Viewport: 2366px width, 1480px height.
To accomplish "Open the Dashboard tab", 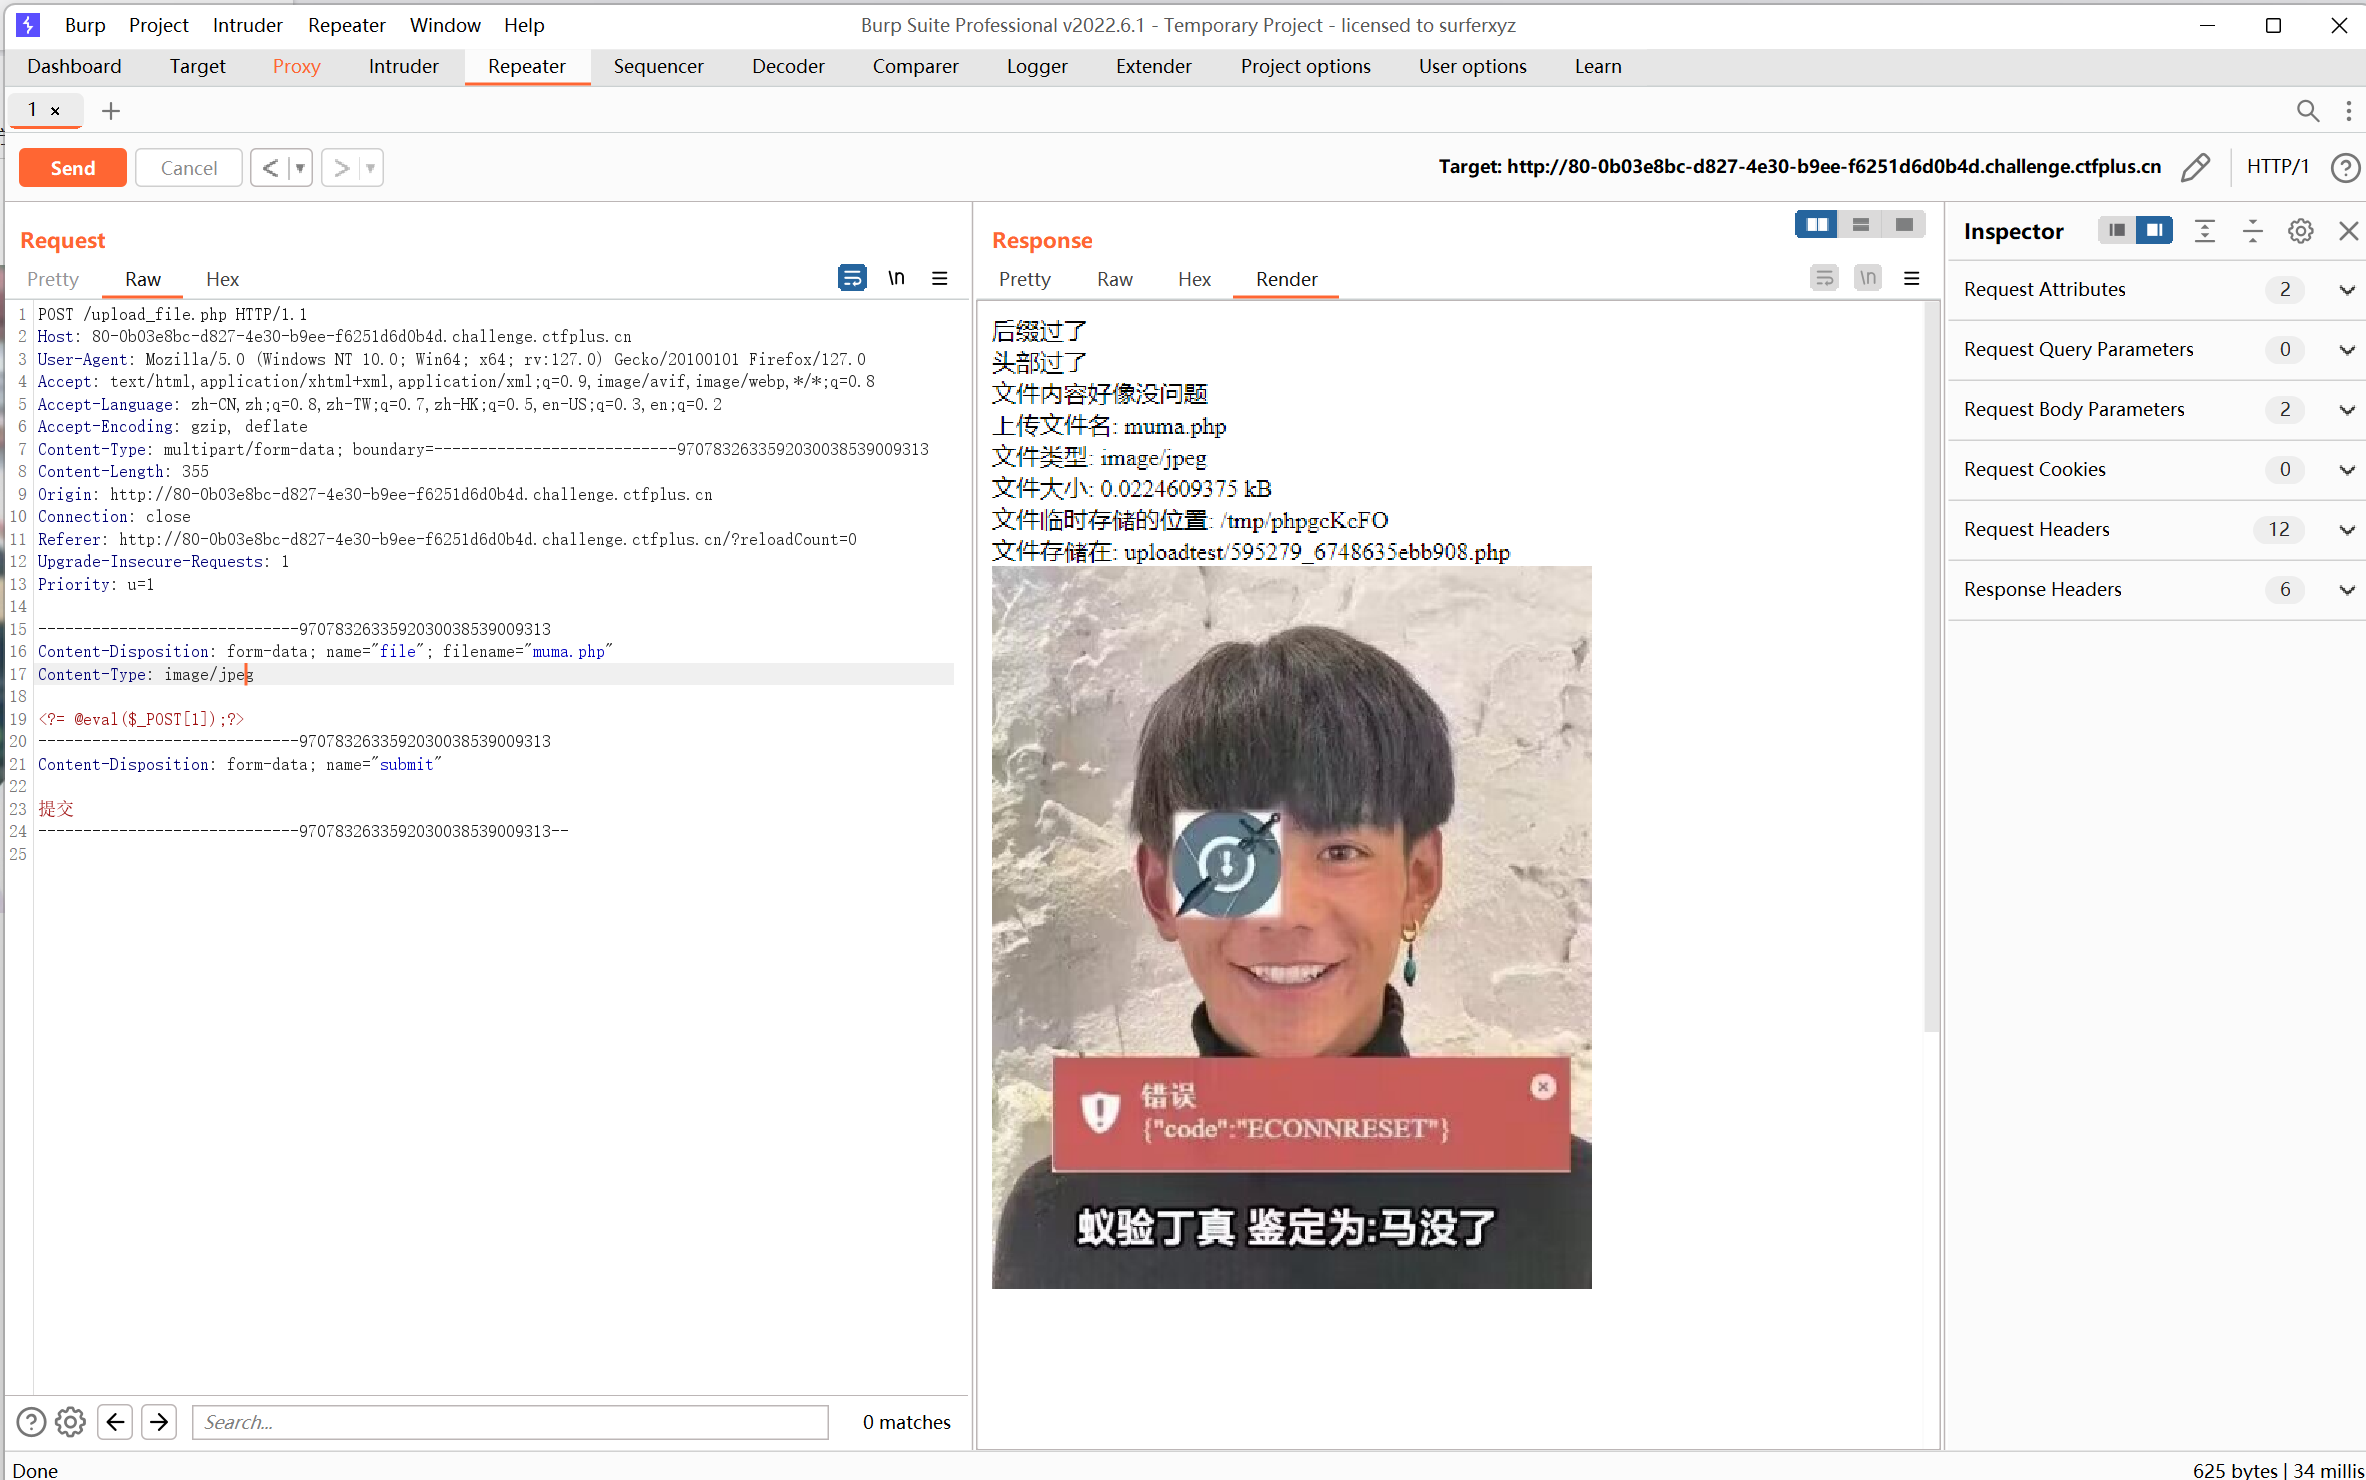I will point(74,66).
